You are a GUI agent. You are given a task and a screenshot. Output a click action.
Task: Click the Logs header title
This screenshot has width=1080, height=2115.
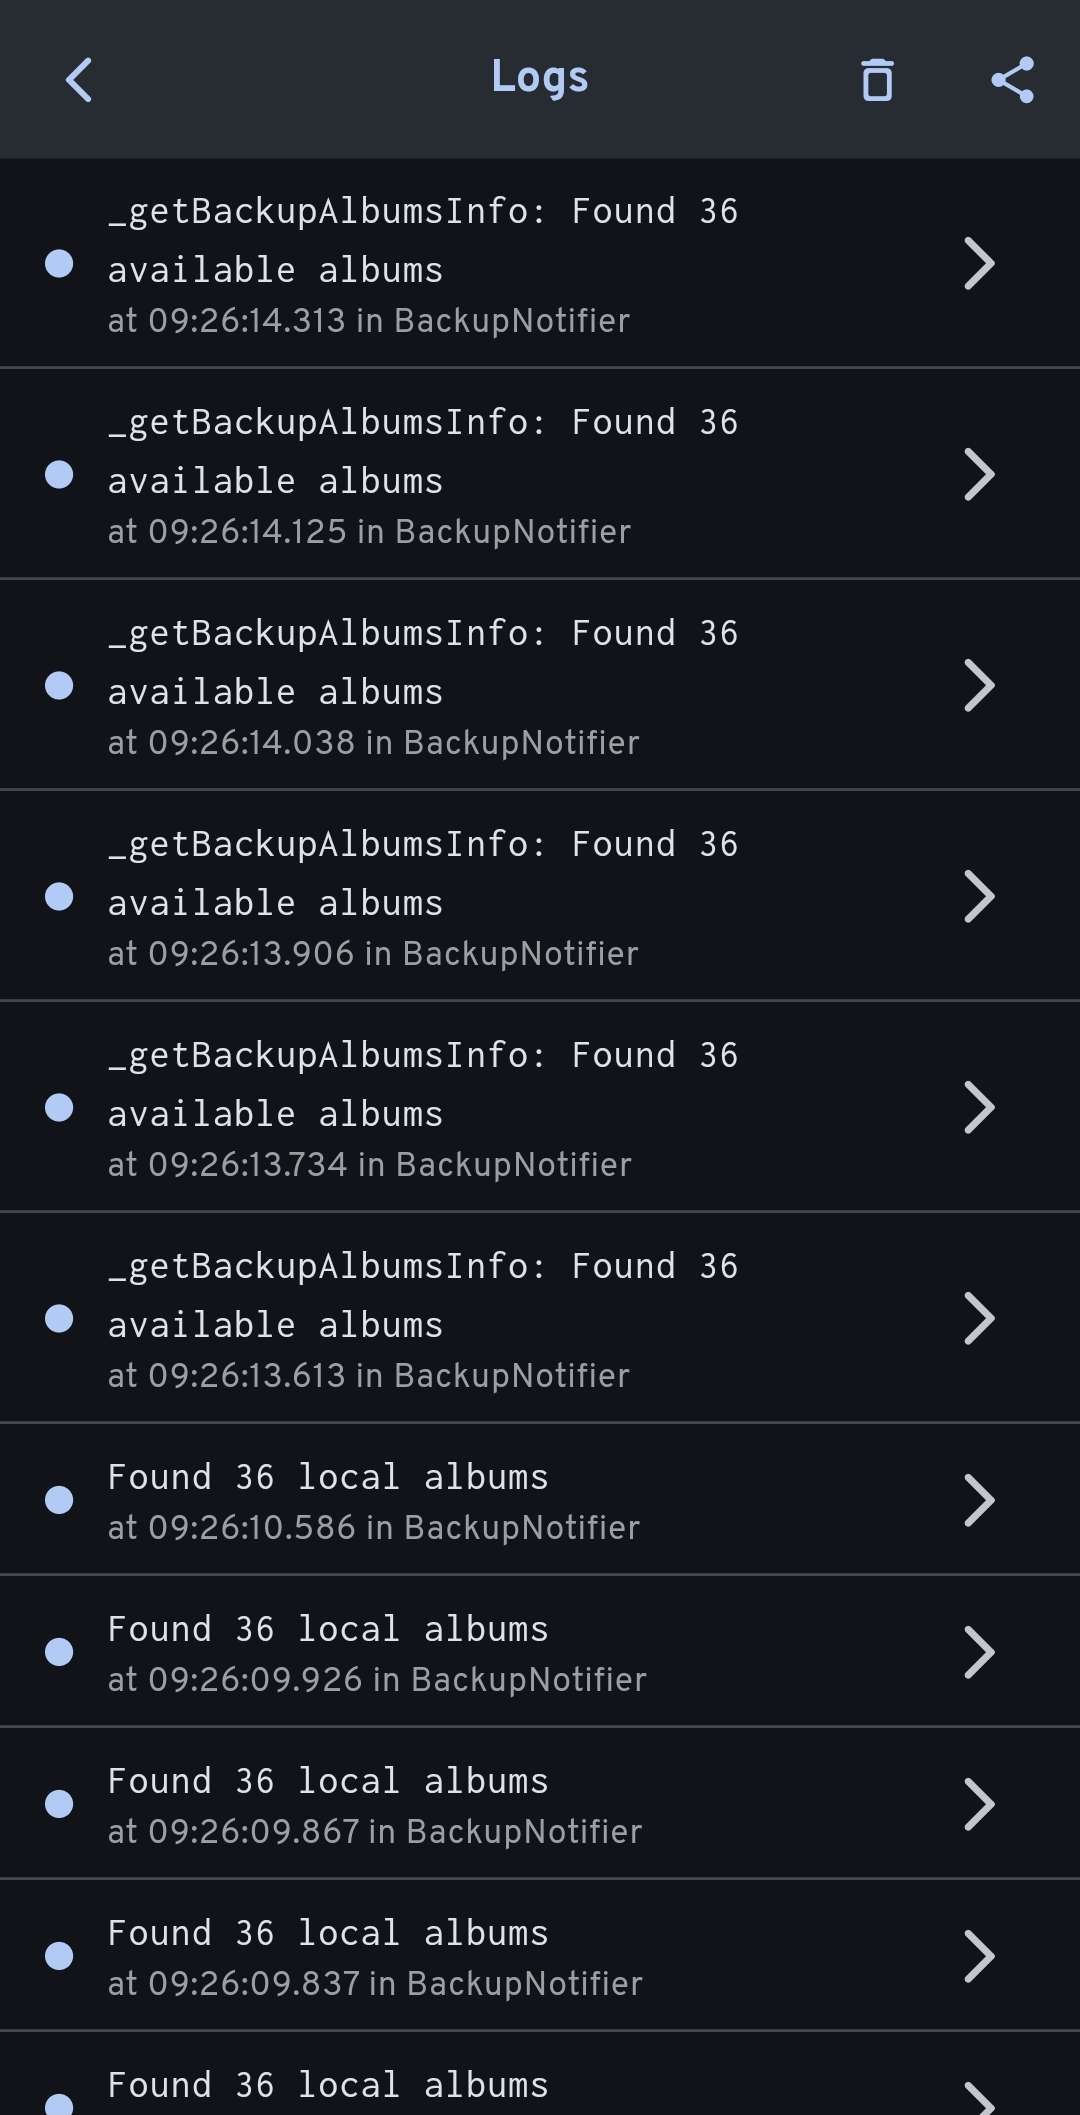pos(540,78)
